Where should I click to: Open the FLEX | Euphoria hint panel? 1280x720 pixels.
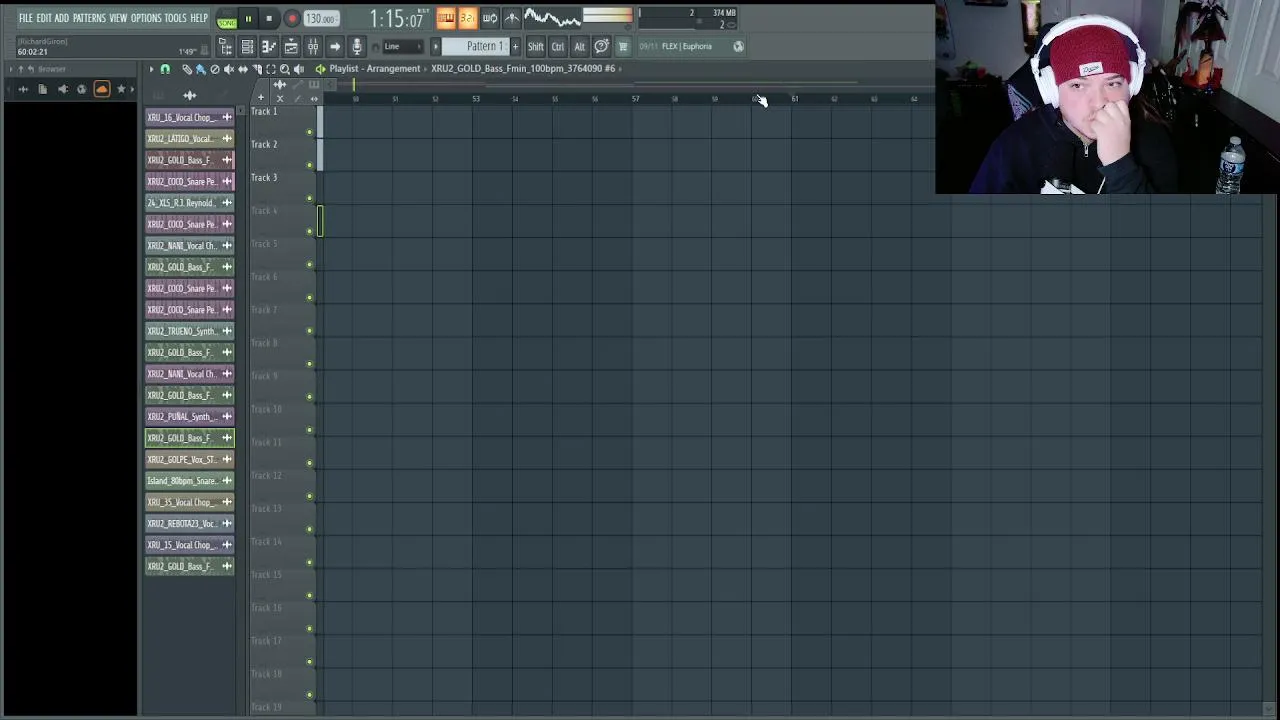tap(685, 46)
